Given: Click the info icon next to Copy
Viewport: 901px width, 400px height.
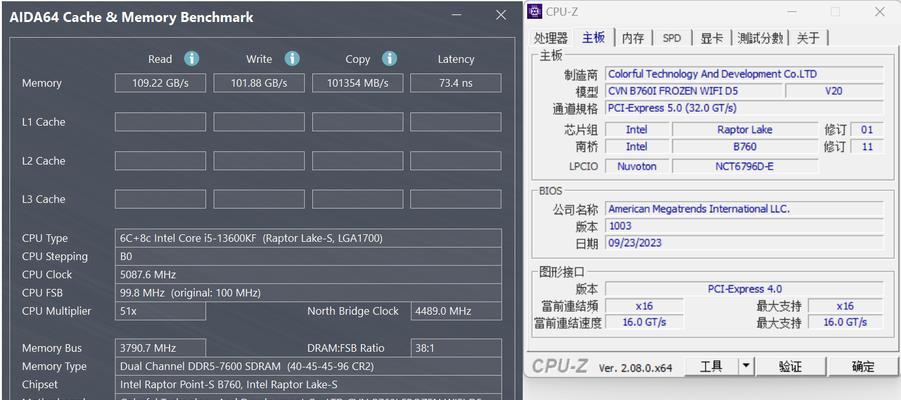Looking at the screenshot, I should 390,59.
